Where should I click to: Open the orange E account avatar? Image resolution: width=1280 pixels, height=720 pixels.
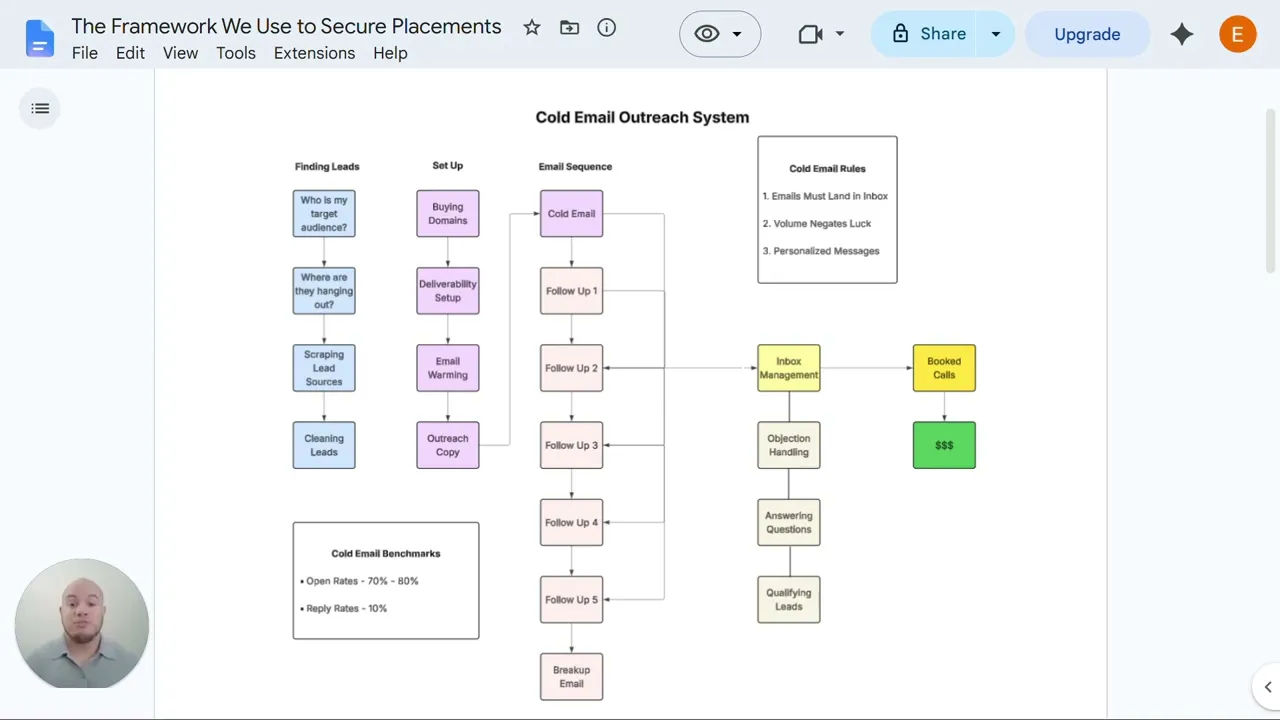coord(1237,34)
